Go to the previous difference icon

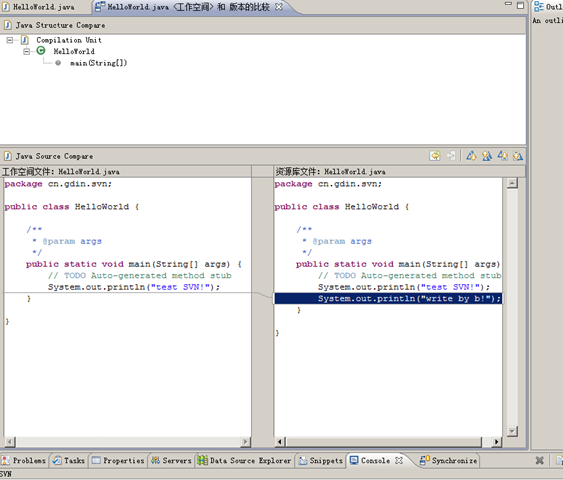tap(487, 156)
